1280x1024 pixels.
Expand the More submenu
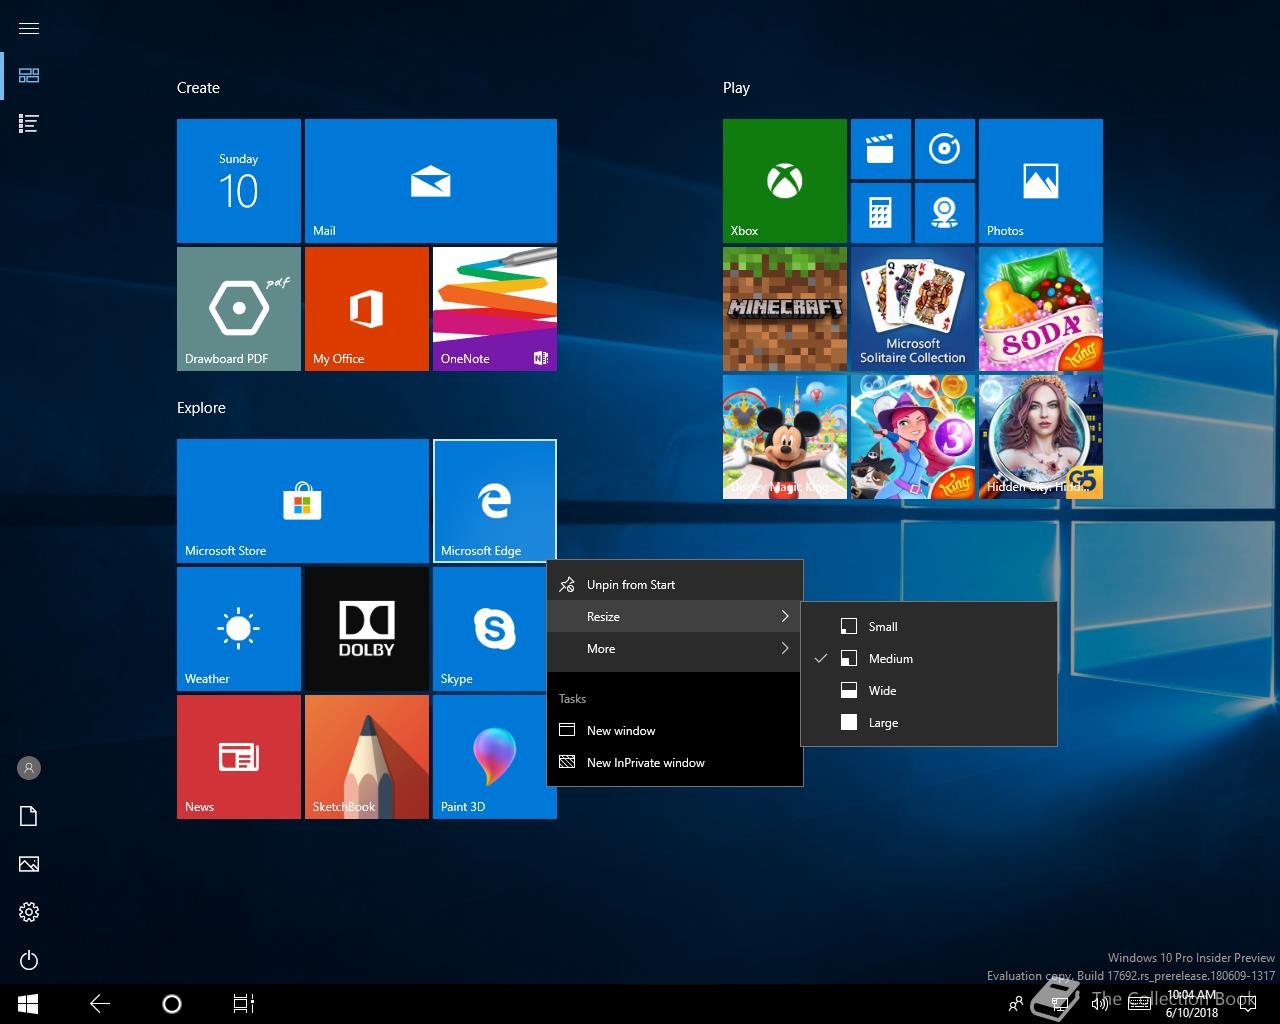675,649
